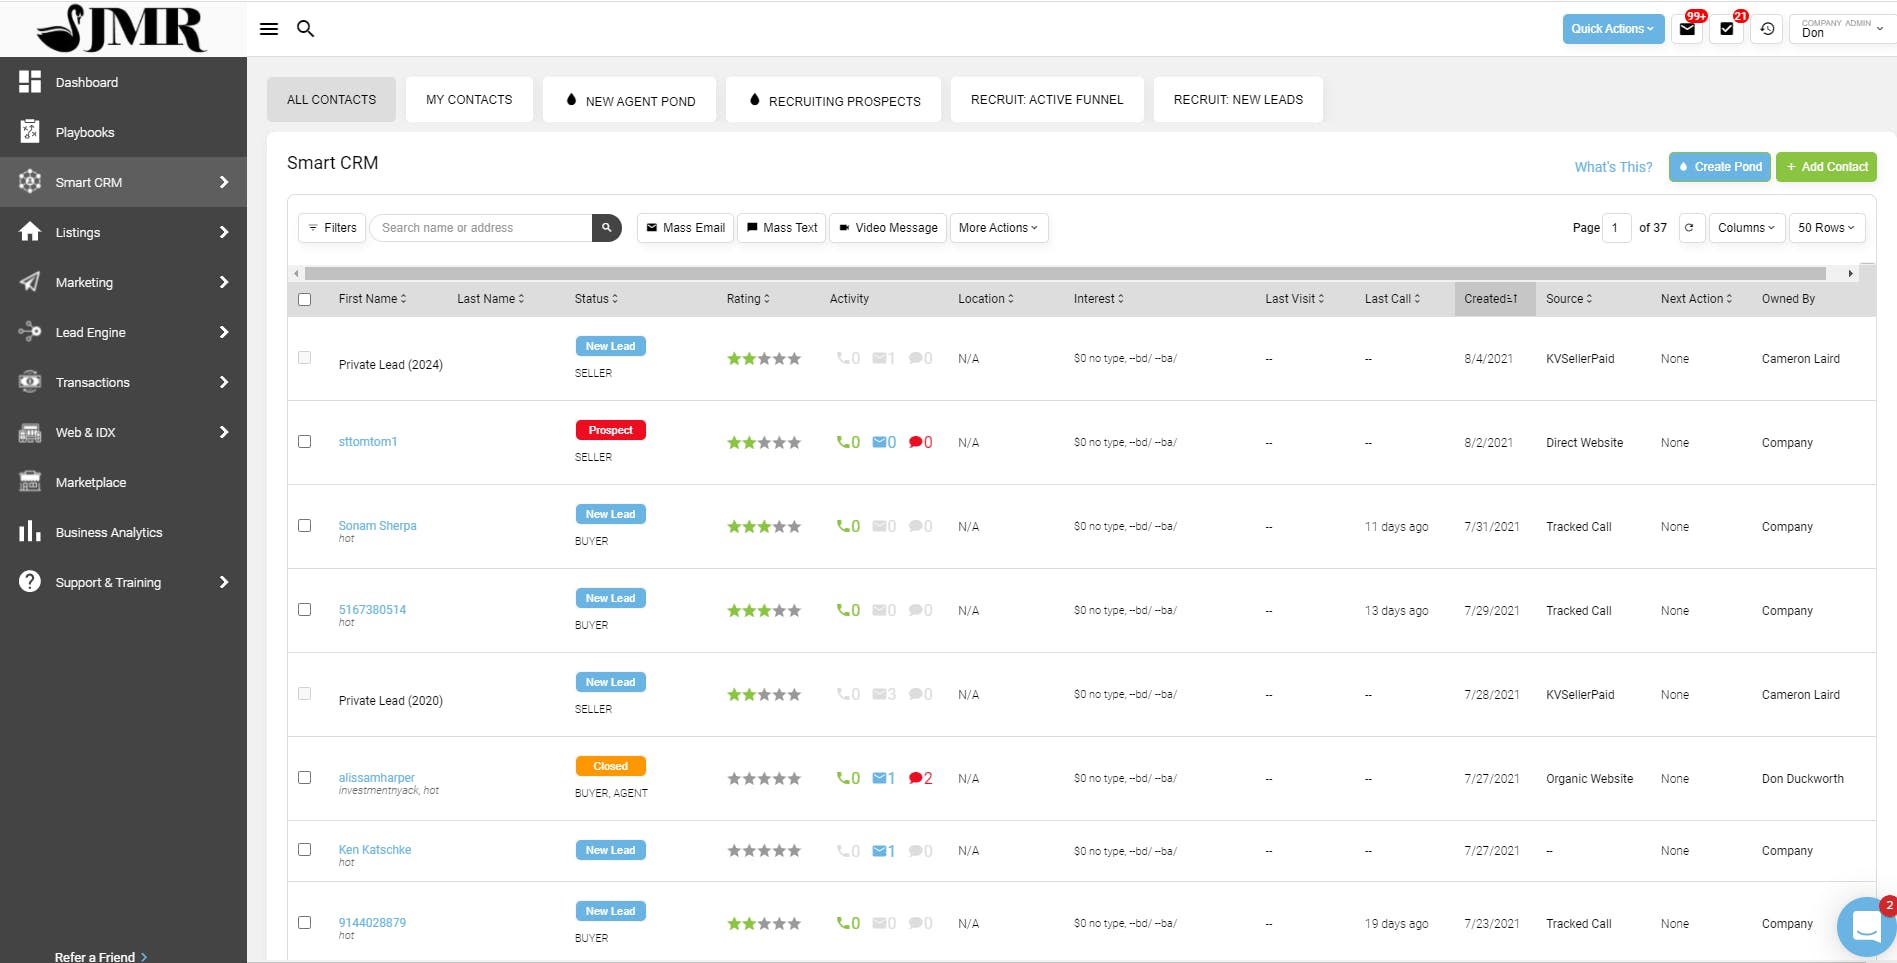The image size is (1897, 963).
Task: Open the Quick Actions dropdown
Action: [1613, 29]
